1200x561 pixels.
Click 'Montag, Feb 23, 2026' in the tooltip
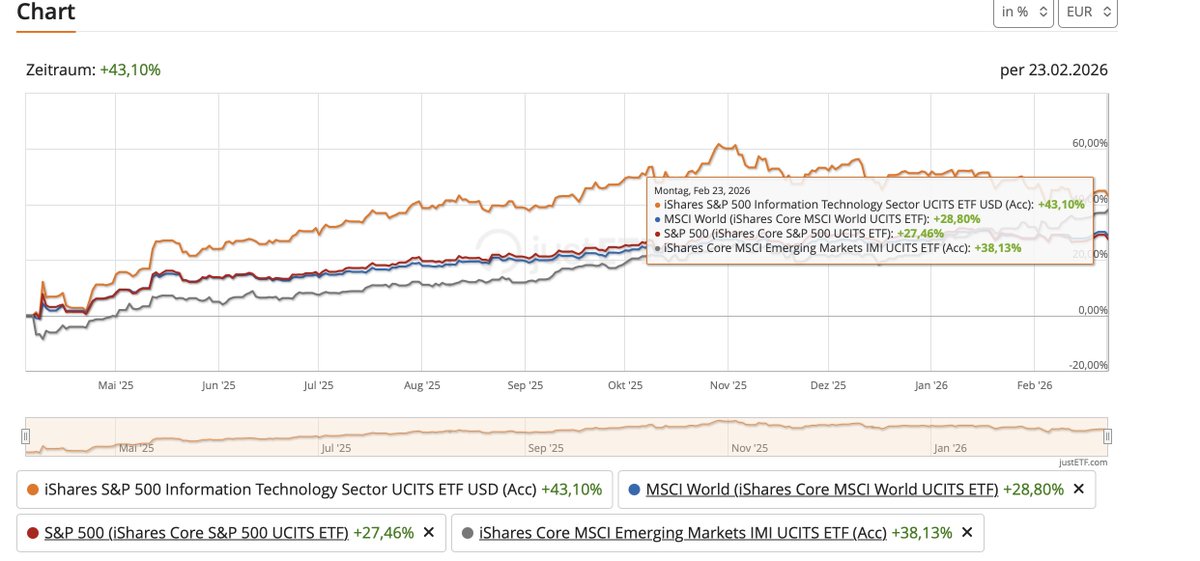tap(702, 190)
